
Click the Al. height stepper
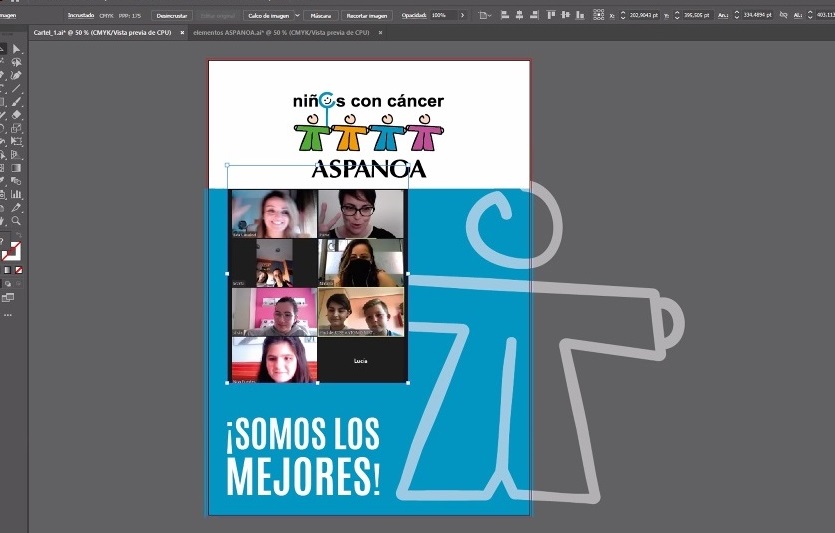811,15
